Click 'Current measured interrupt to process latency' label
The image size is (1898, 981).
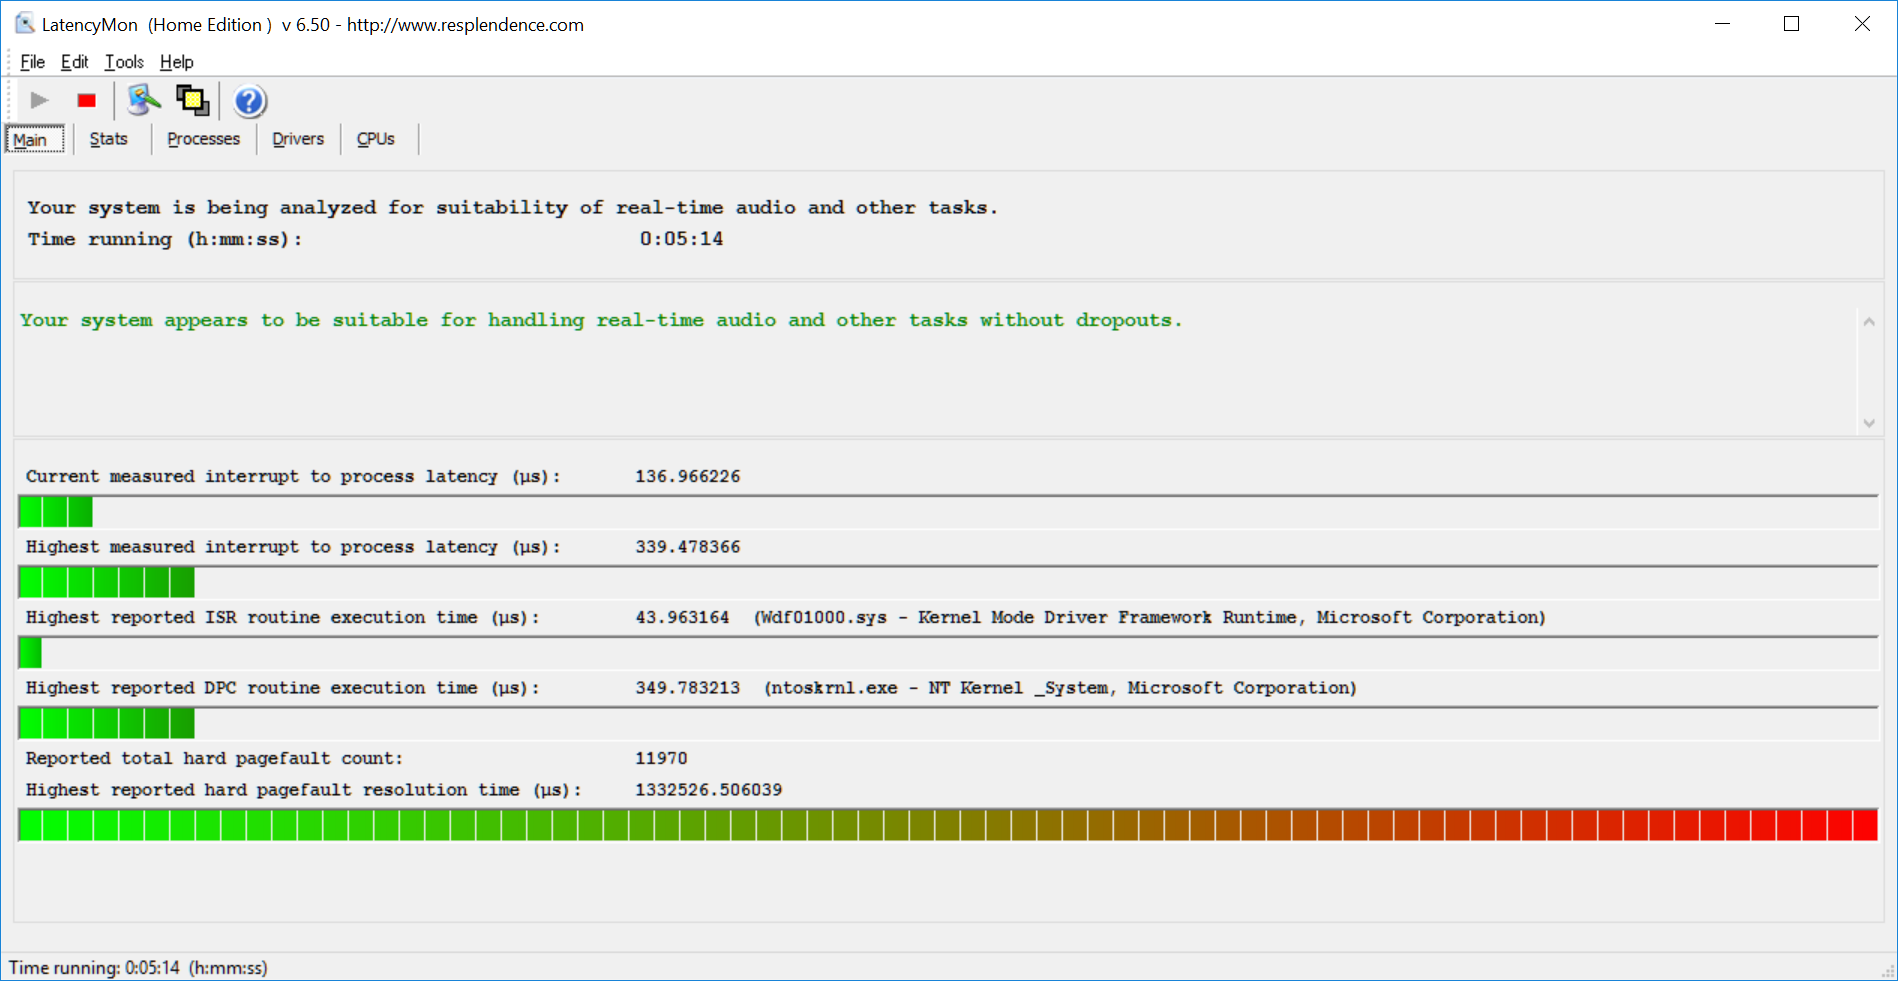pos(294,476)
